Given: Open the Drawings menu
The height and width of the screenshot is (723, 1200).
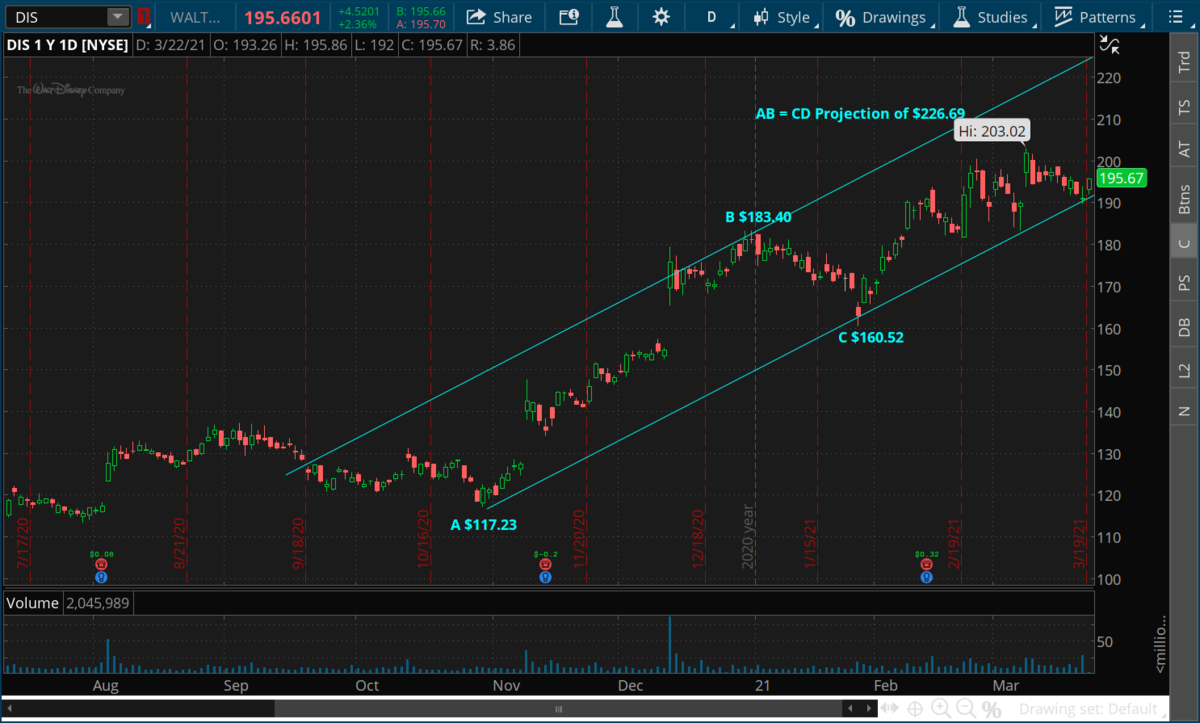Looking at the screenshot, I should pos(882,17).
